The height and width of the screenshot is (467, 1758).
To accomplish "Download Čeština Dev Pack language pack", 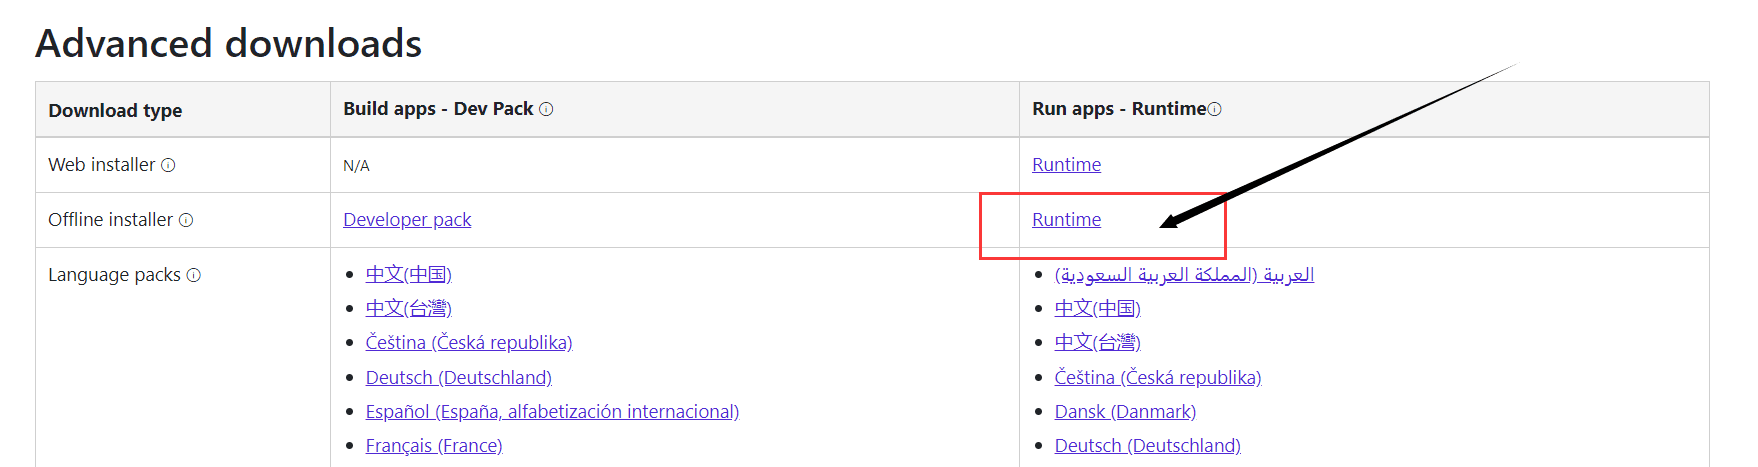I will 469,343.
